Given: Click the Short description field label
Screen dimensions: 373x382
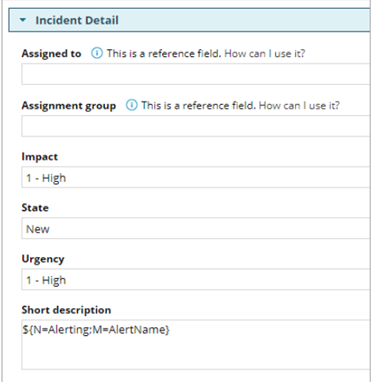Looking at the screenshot, I should click(x=66, y=310).
